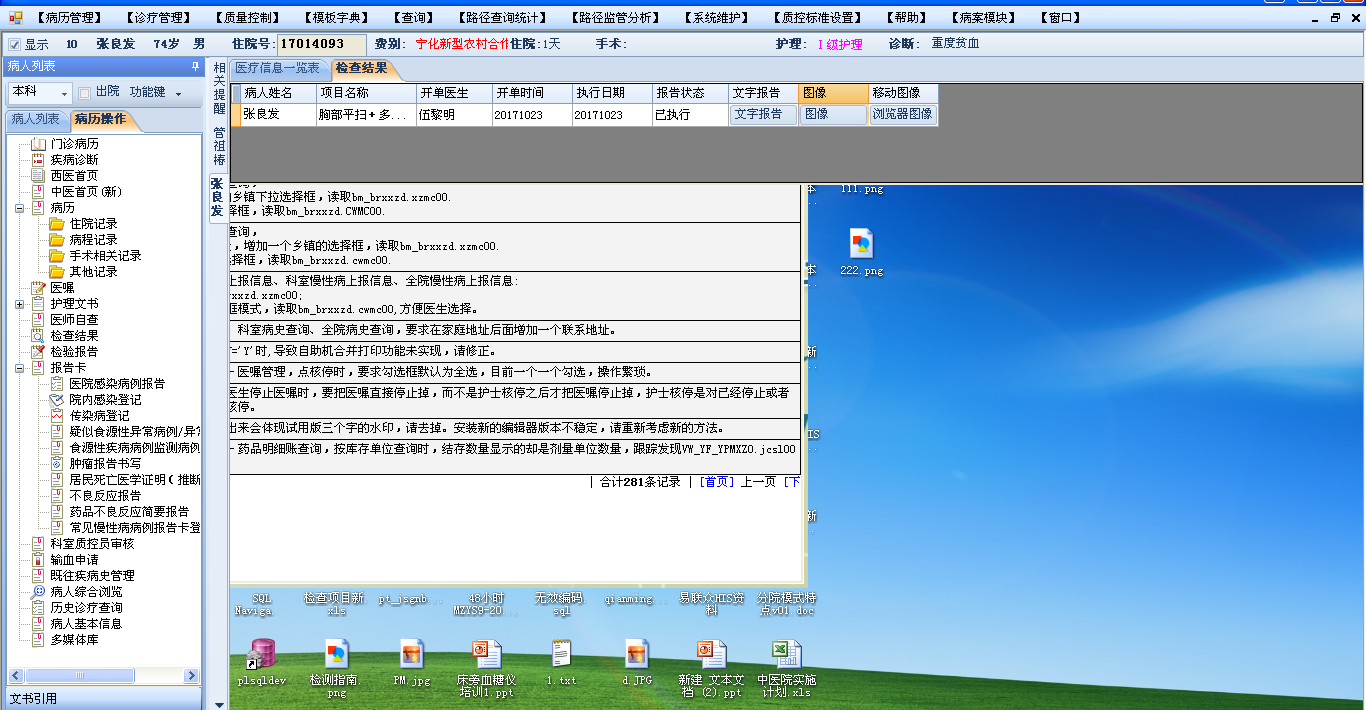
Task: Click the 上一页 pager link
Action: coord(758,482)
